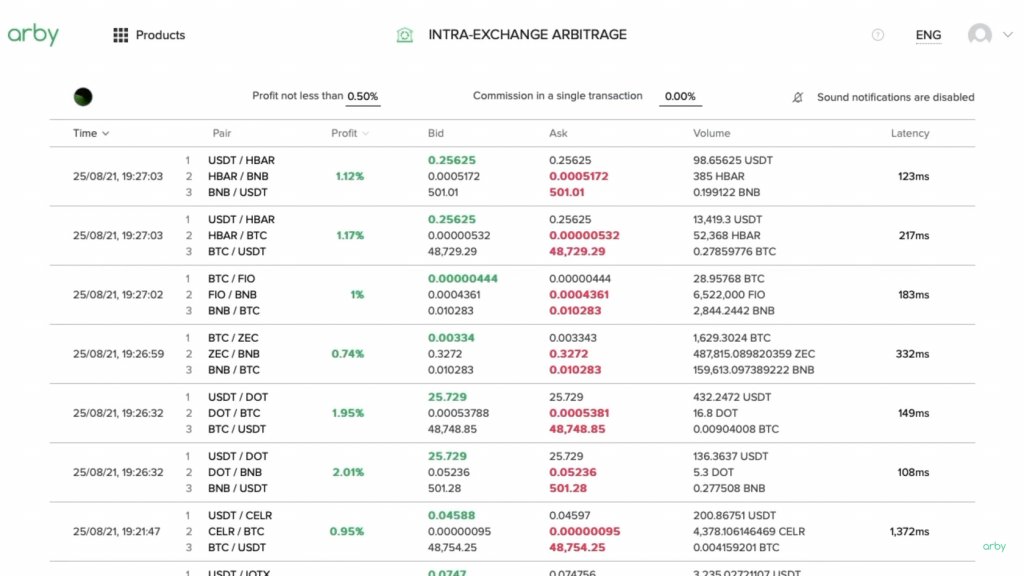Edit the commission 0.00% field
Screen dimensions: 1024x576
680,97
